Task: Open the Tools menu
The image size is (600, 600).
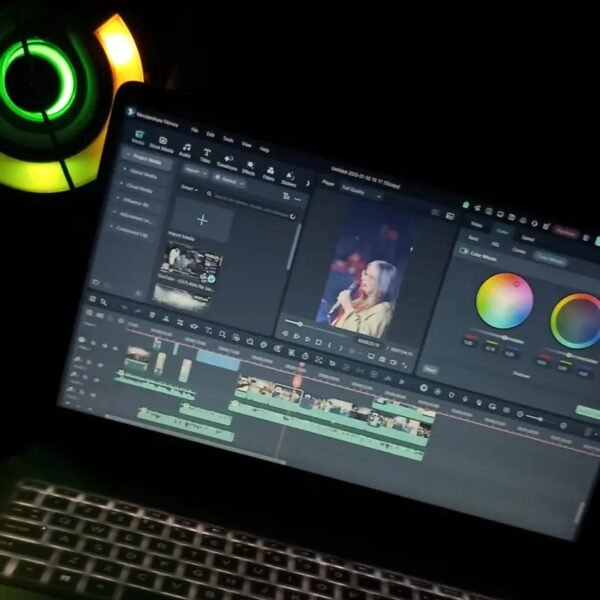Action: (228, 139)
